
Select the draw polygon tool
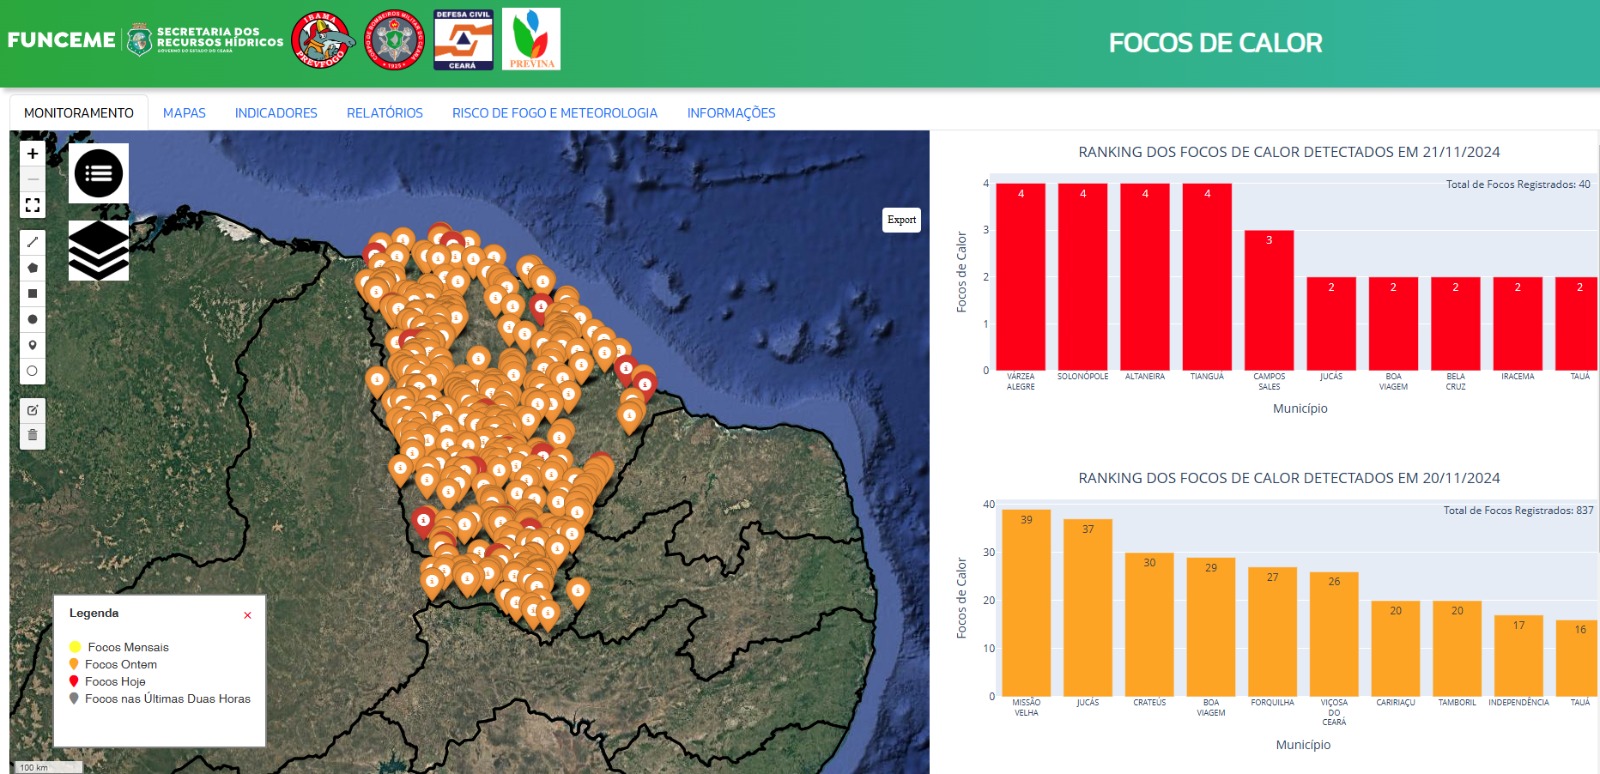pyautogui.click(x=33, y=268)
